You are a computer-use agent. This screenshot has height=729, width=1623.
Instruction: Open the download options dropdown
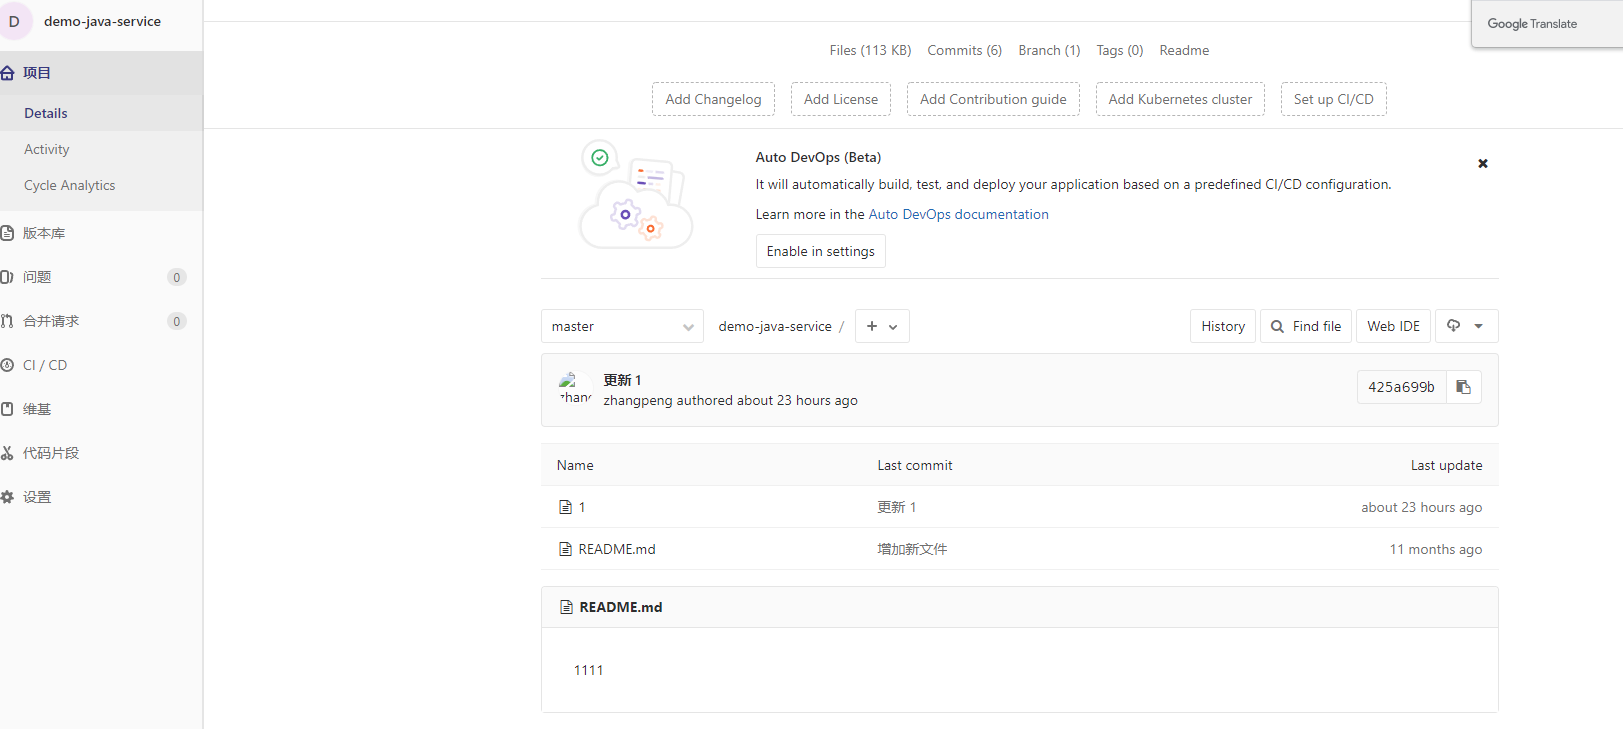(1466, 326)
